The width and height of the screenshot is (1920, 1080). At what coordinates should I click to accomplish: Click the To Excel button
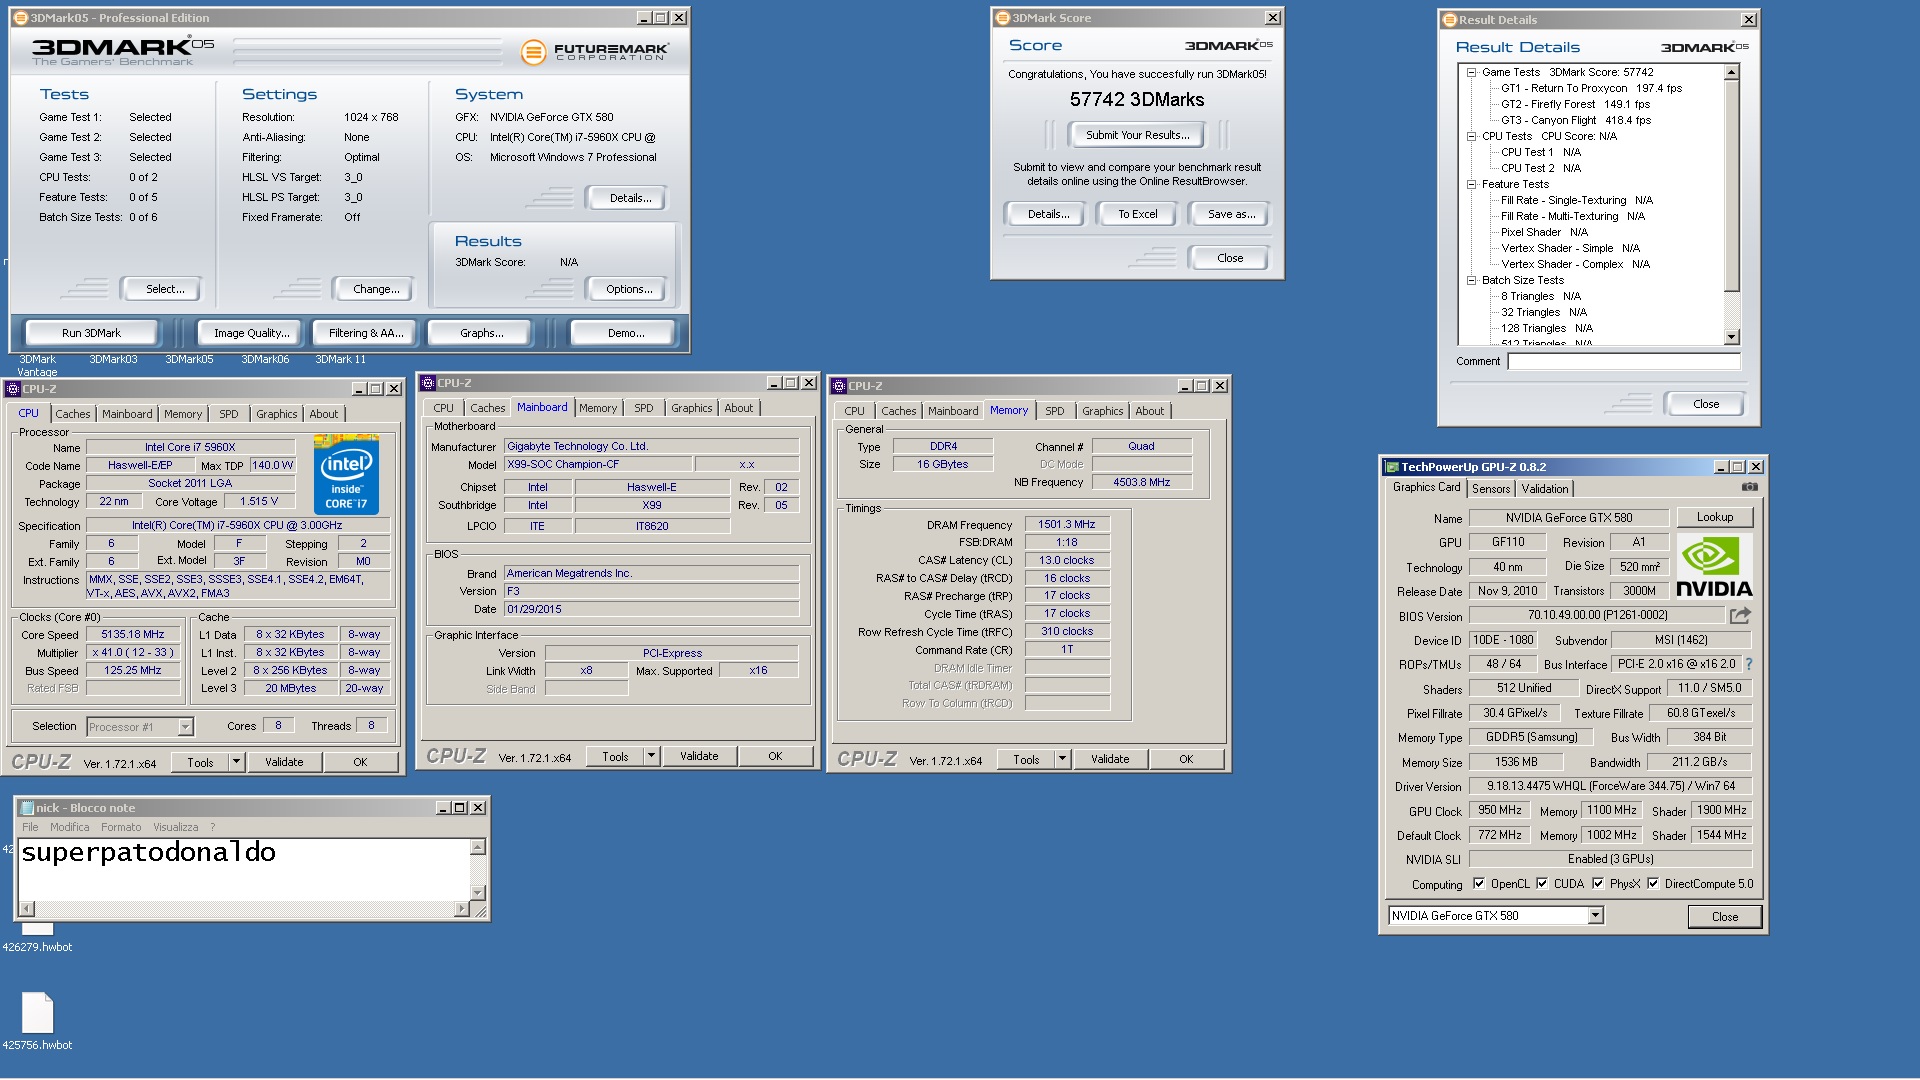1138,214
